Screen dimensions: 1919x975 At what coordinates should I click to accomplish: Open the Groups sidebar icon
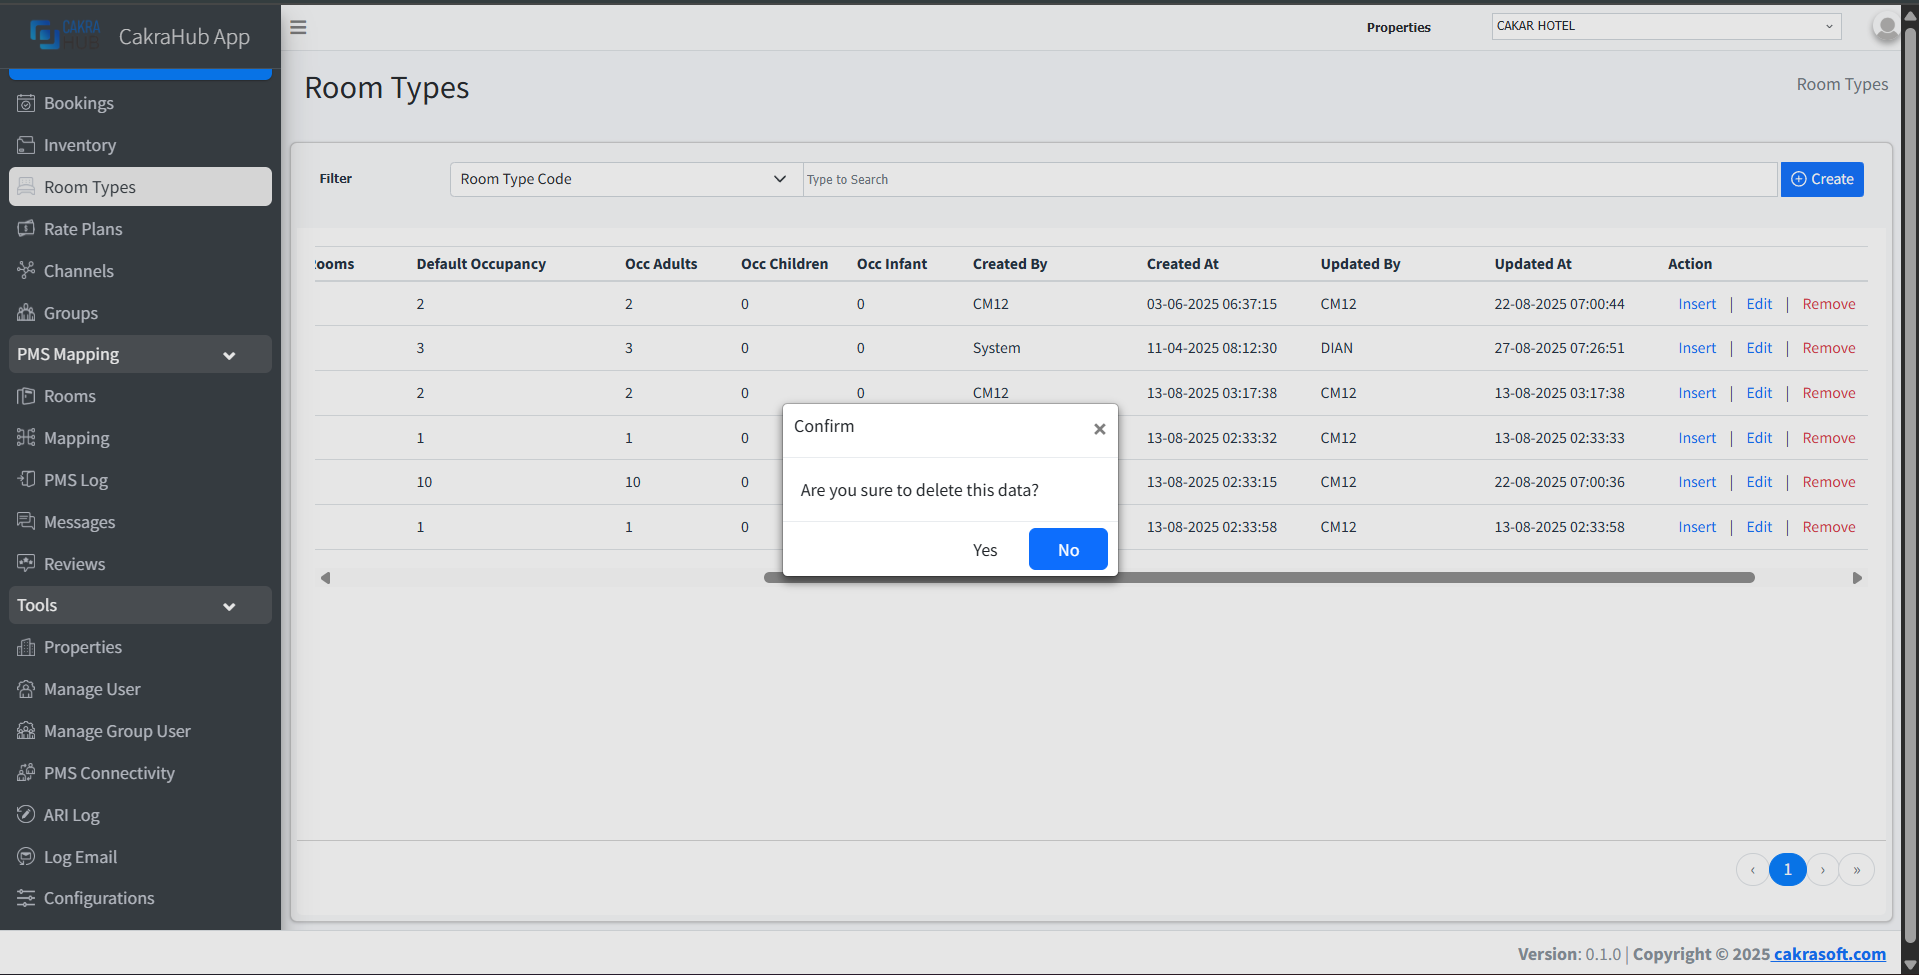[x=26, y=313]
